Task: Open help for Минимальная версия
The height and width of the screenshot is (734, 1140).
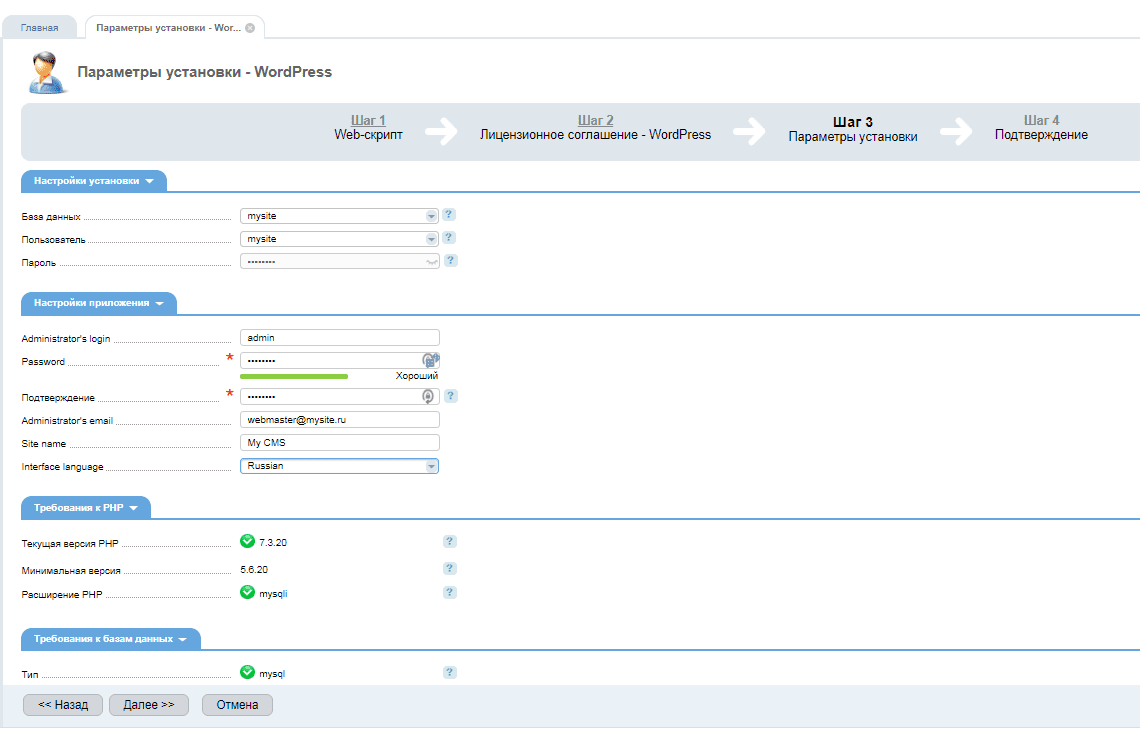Action: click(x=450, y=568)
